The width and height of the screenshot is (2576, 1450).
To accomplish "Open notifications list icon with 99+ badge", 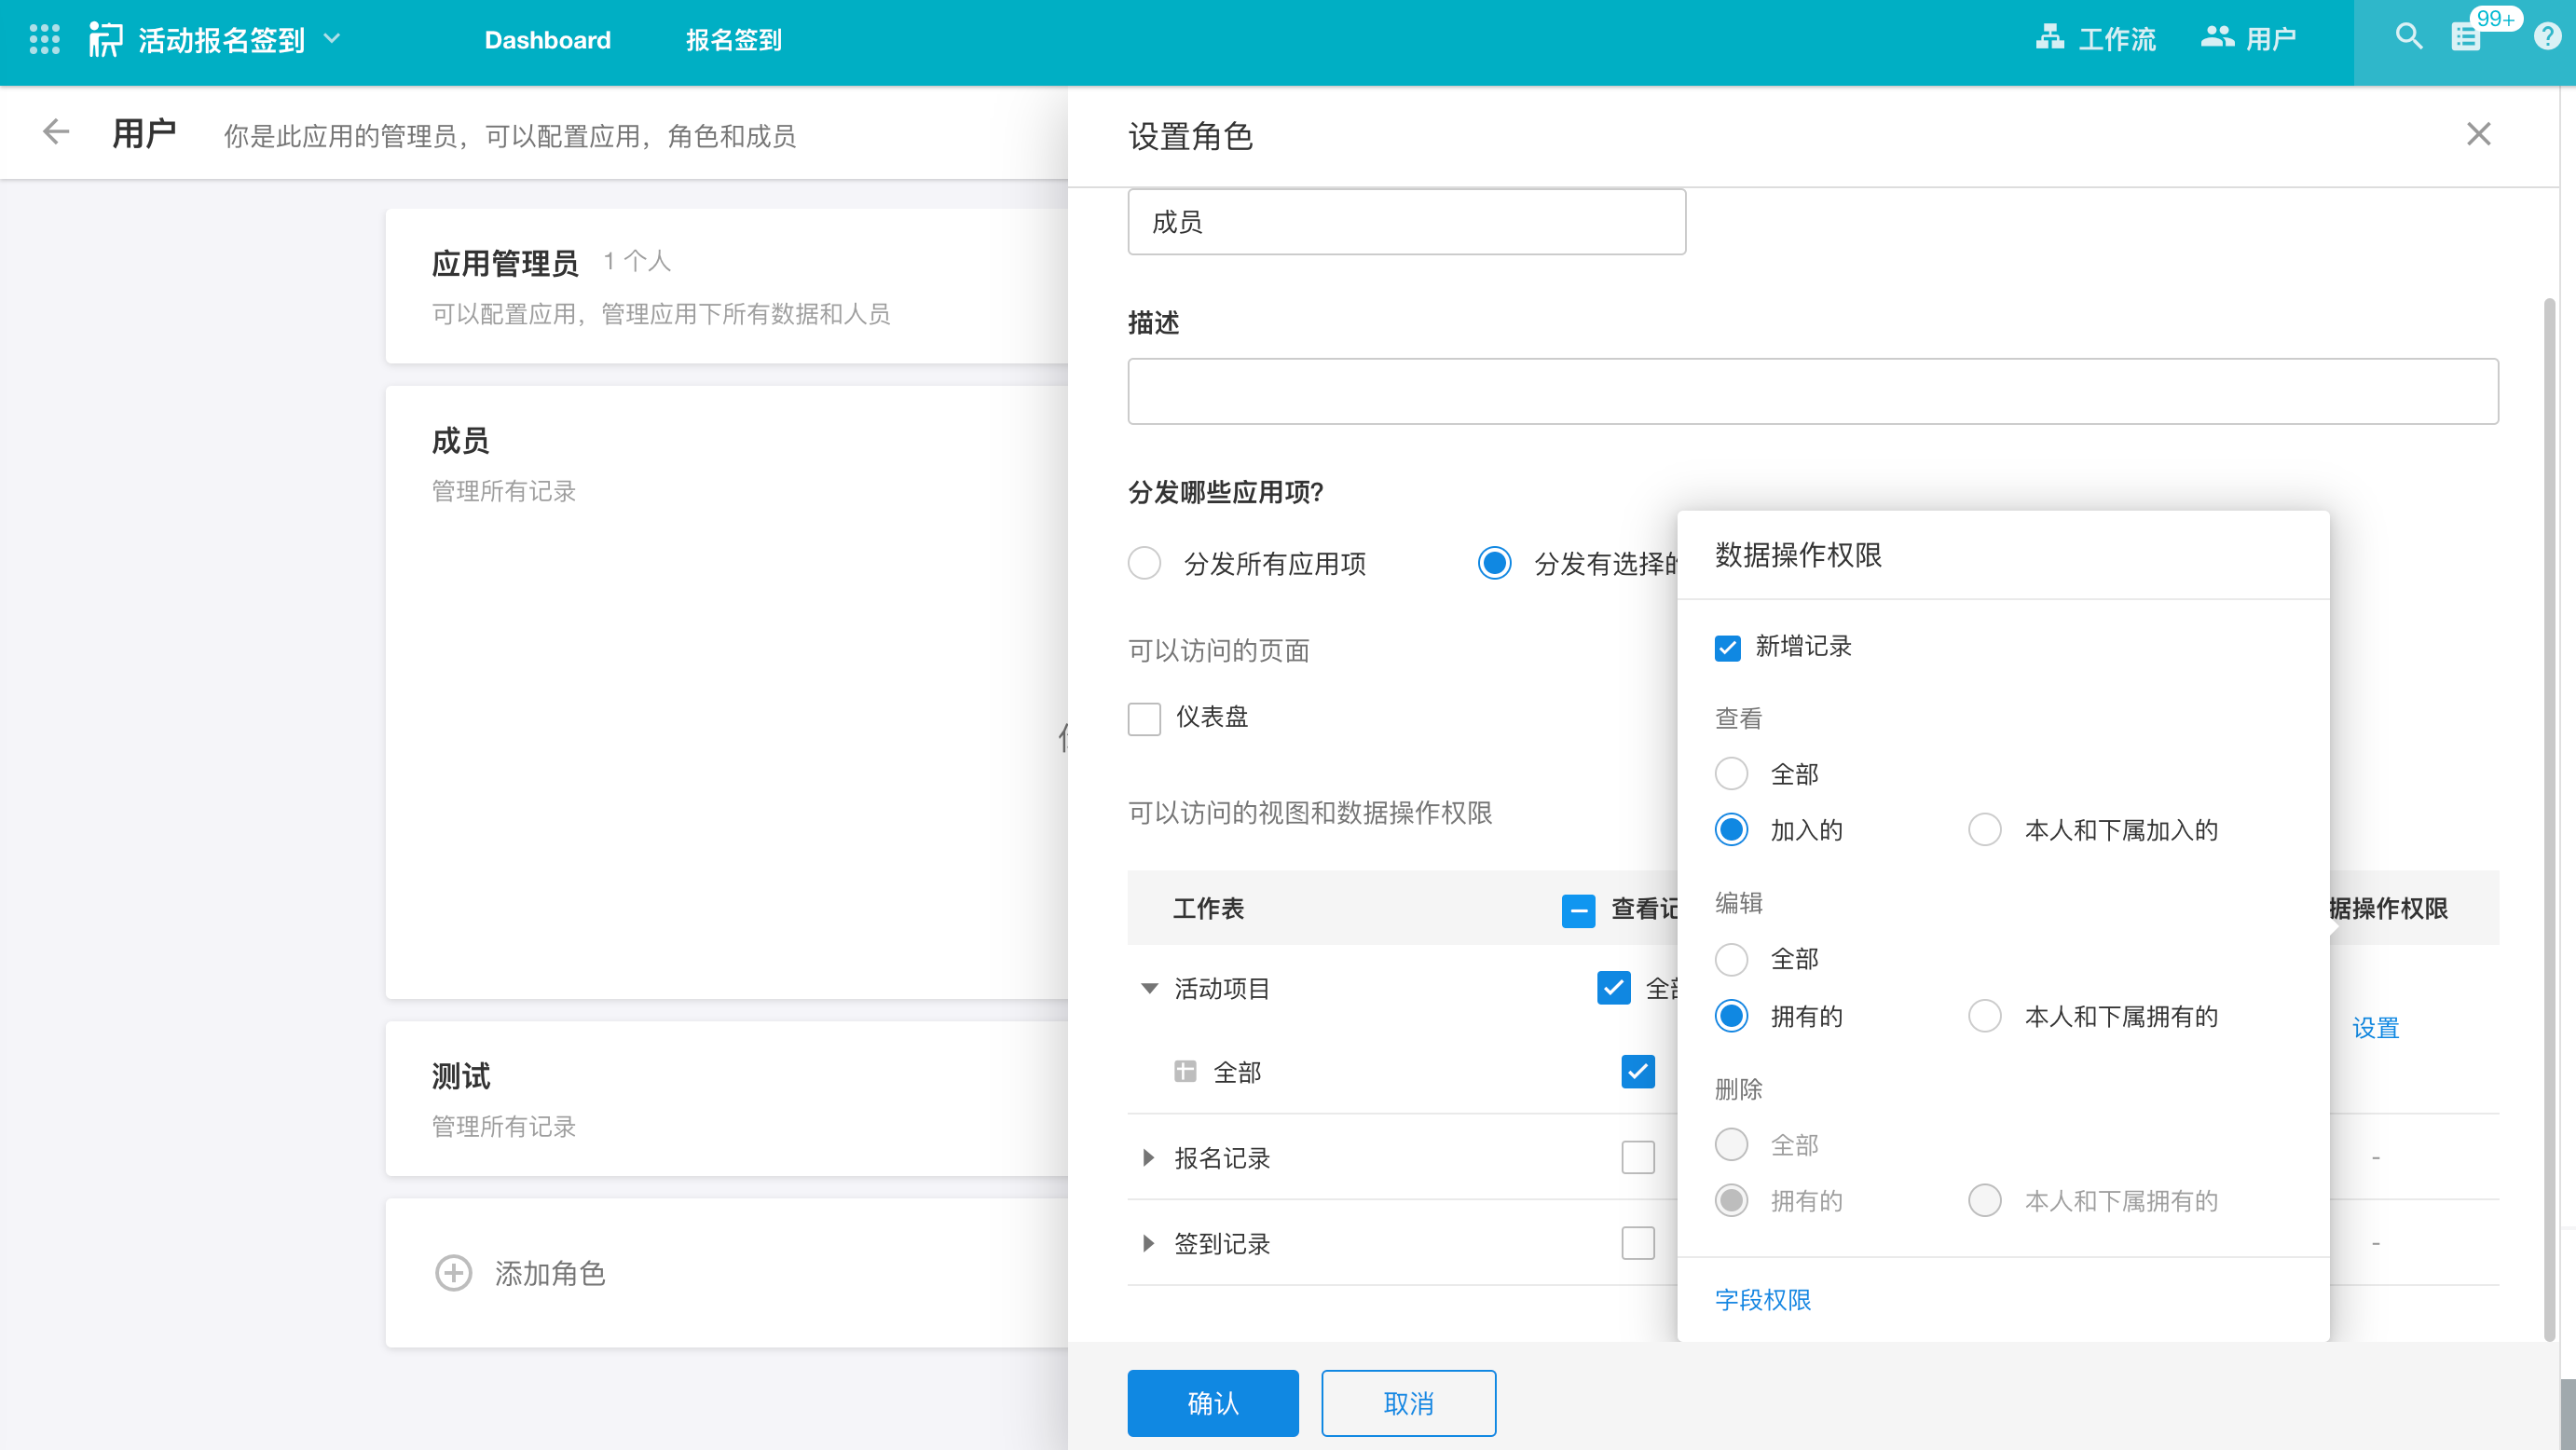I will click(2466, 38).
